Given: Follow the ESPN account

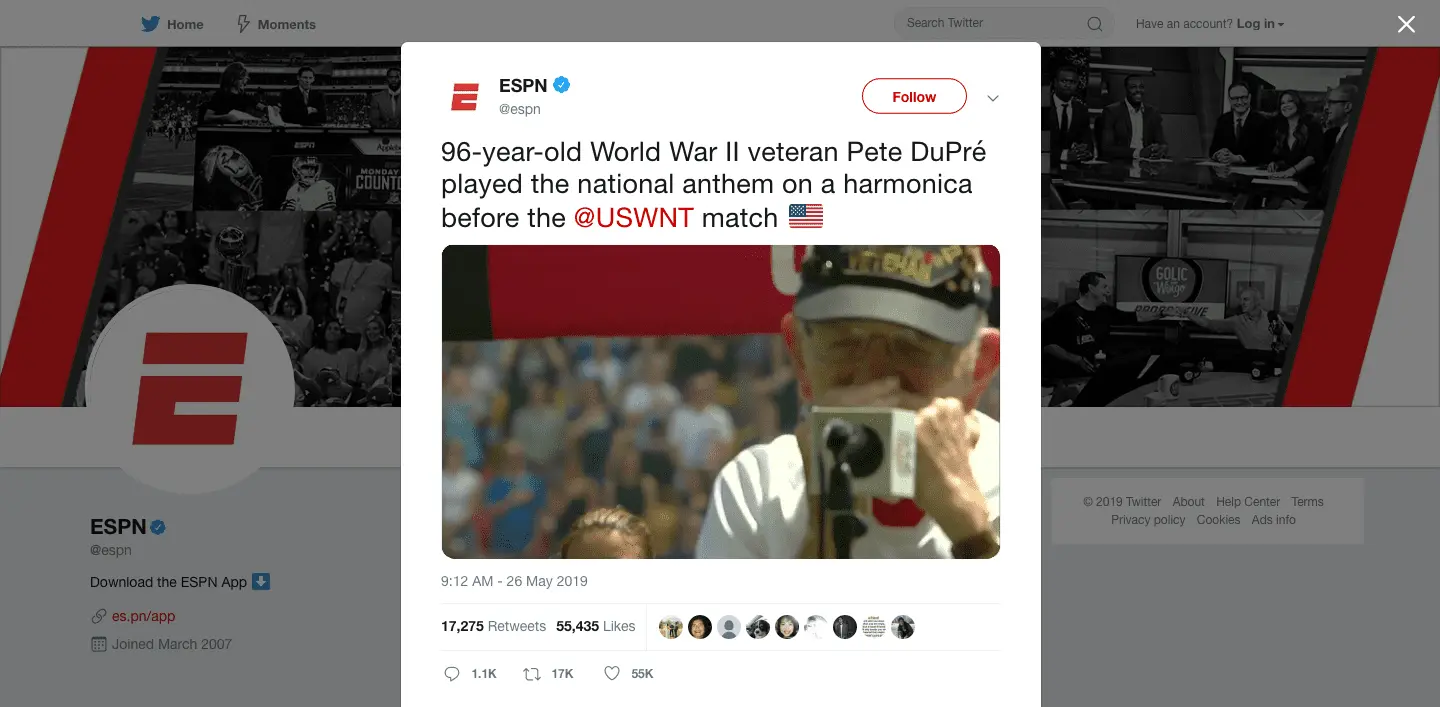Looking at the screenshot, I should click(914, 97).
